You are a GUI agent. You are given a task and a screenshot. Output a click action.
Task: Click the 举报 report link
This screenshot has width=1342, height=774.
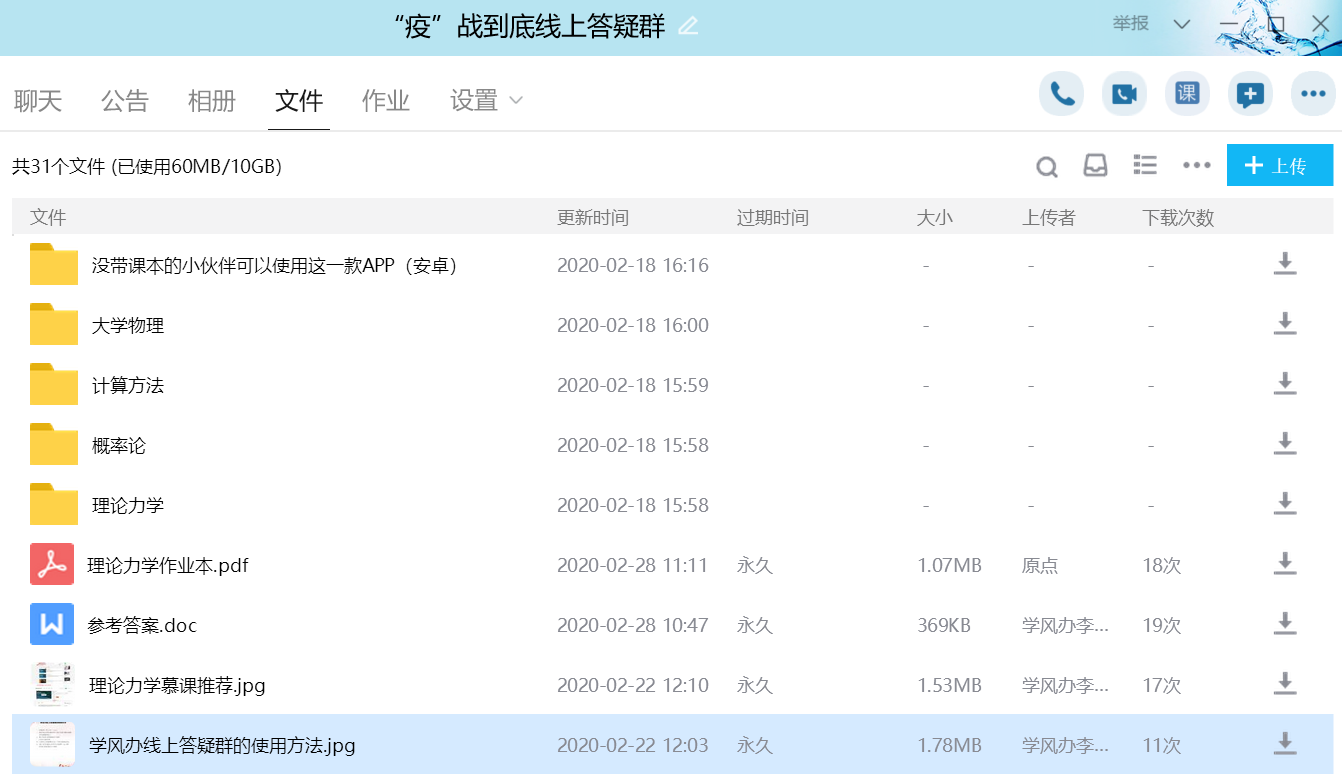click(x=1131, y=23)
